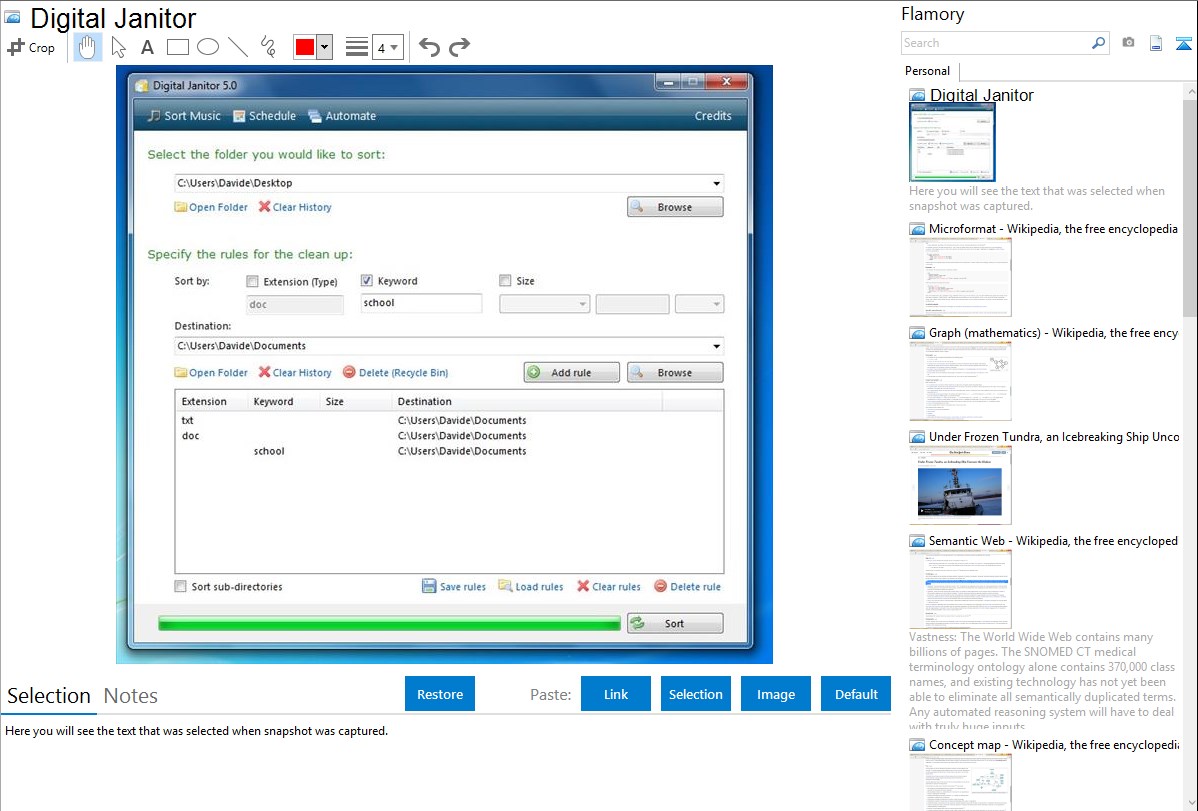Open the color picker dropdown arrow
The image size is (1198, 811).
coord(324,47)
